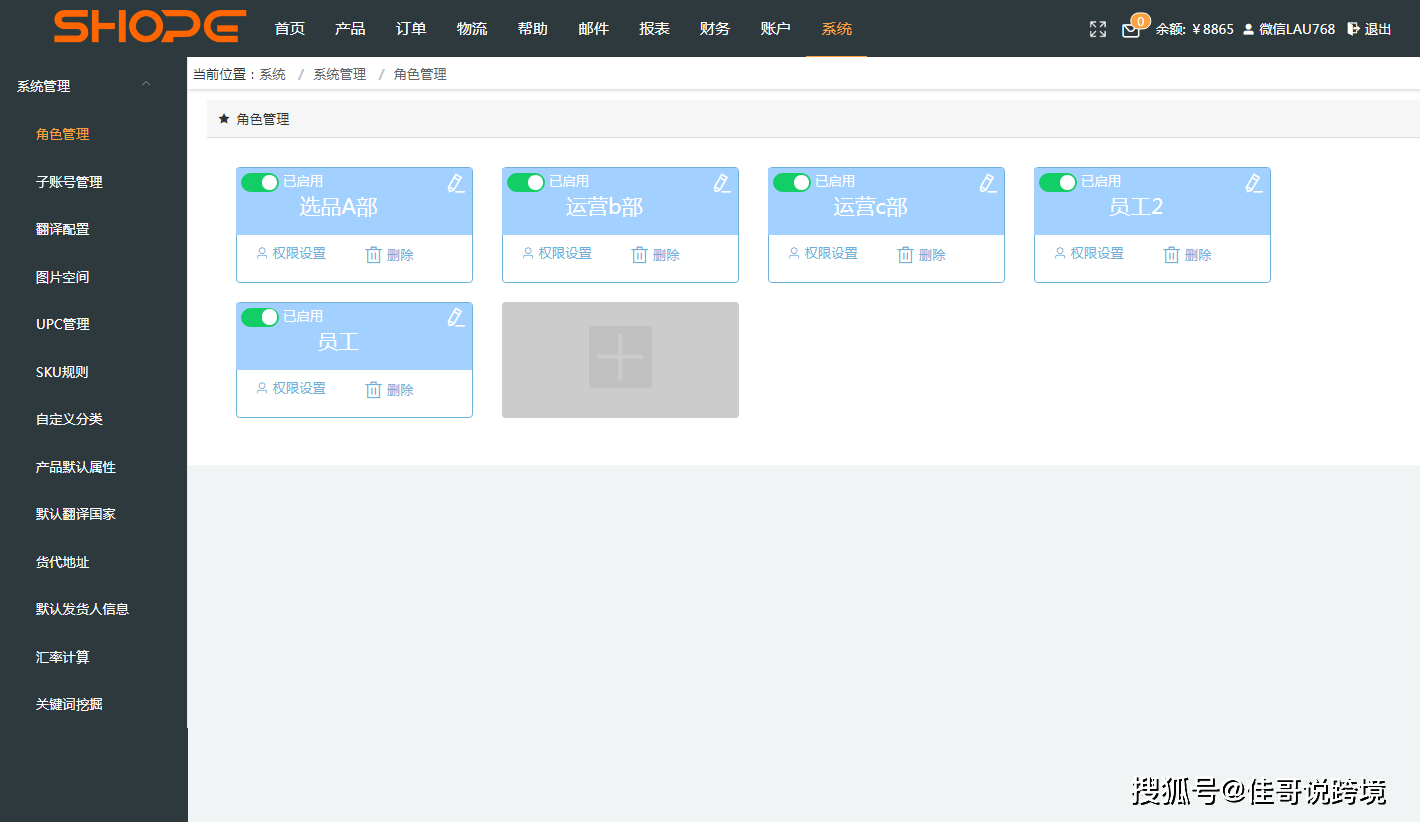Disable the 已启用 toggle on 选品A部
Viewport: 1420px width, 822px height.
tap(260, 182)
